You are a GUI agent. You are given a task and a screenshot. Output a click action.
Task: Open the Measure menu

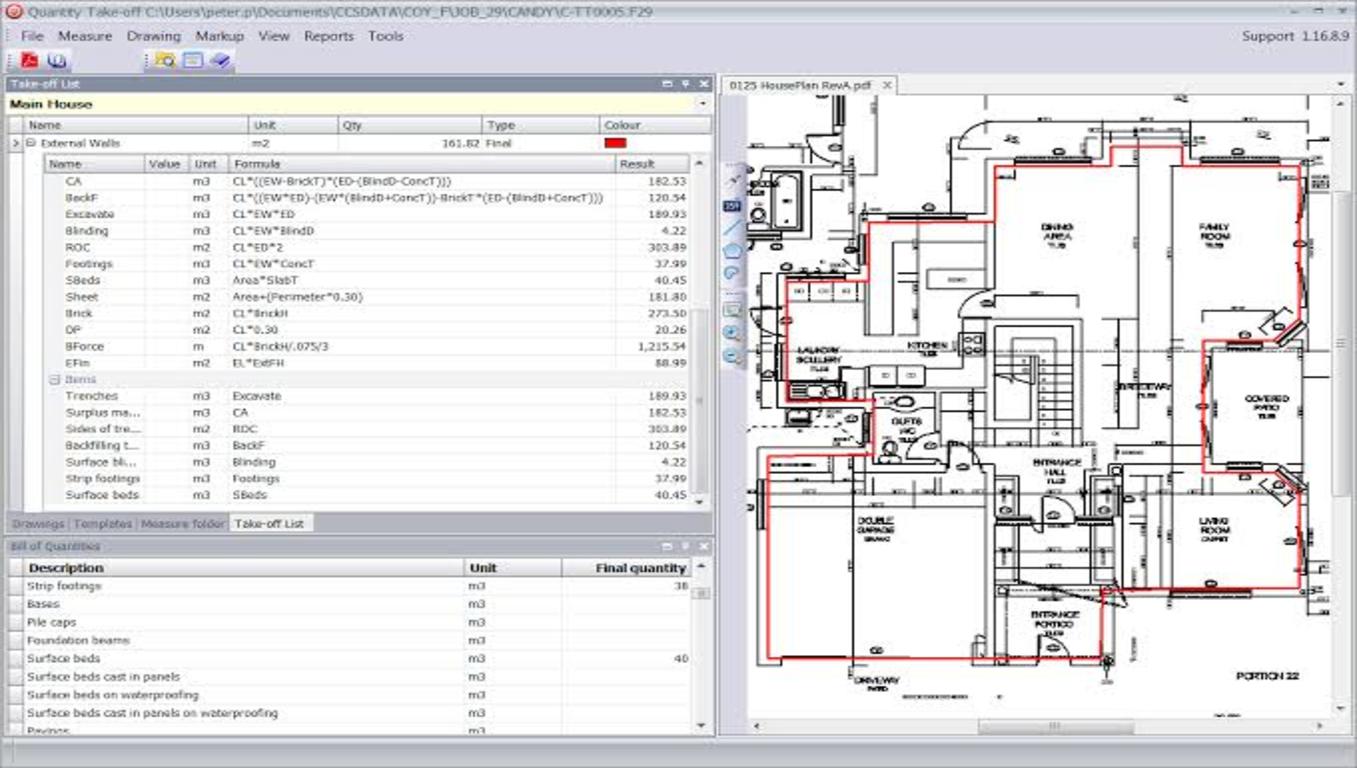pyautogui.click(x=85, y=36)
